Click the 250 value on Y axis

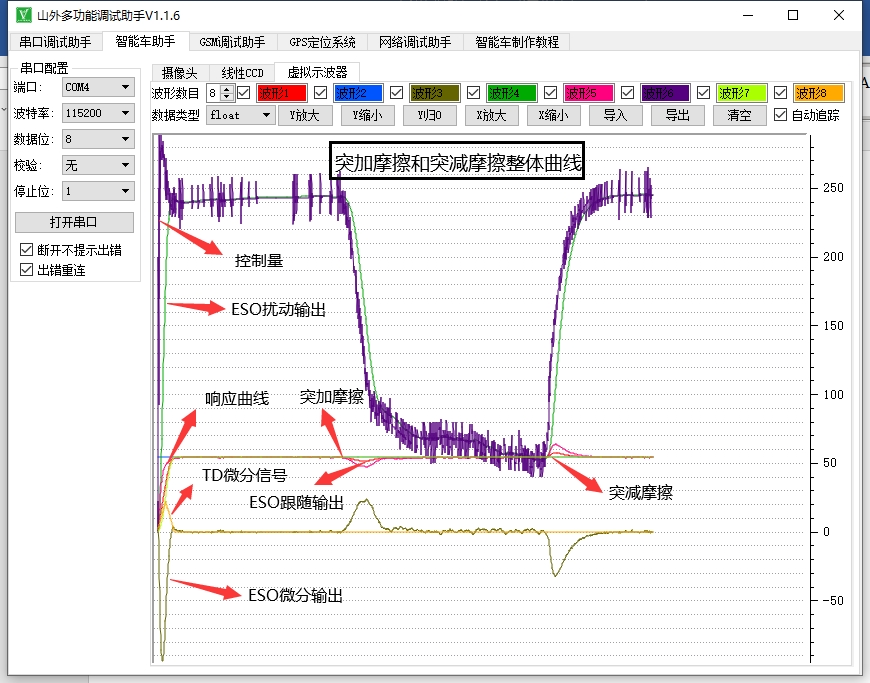pos(833,188)
